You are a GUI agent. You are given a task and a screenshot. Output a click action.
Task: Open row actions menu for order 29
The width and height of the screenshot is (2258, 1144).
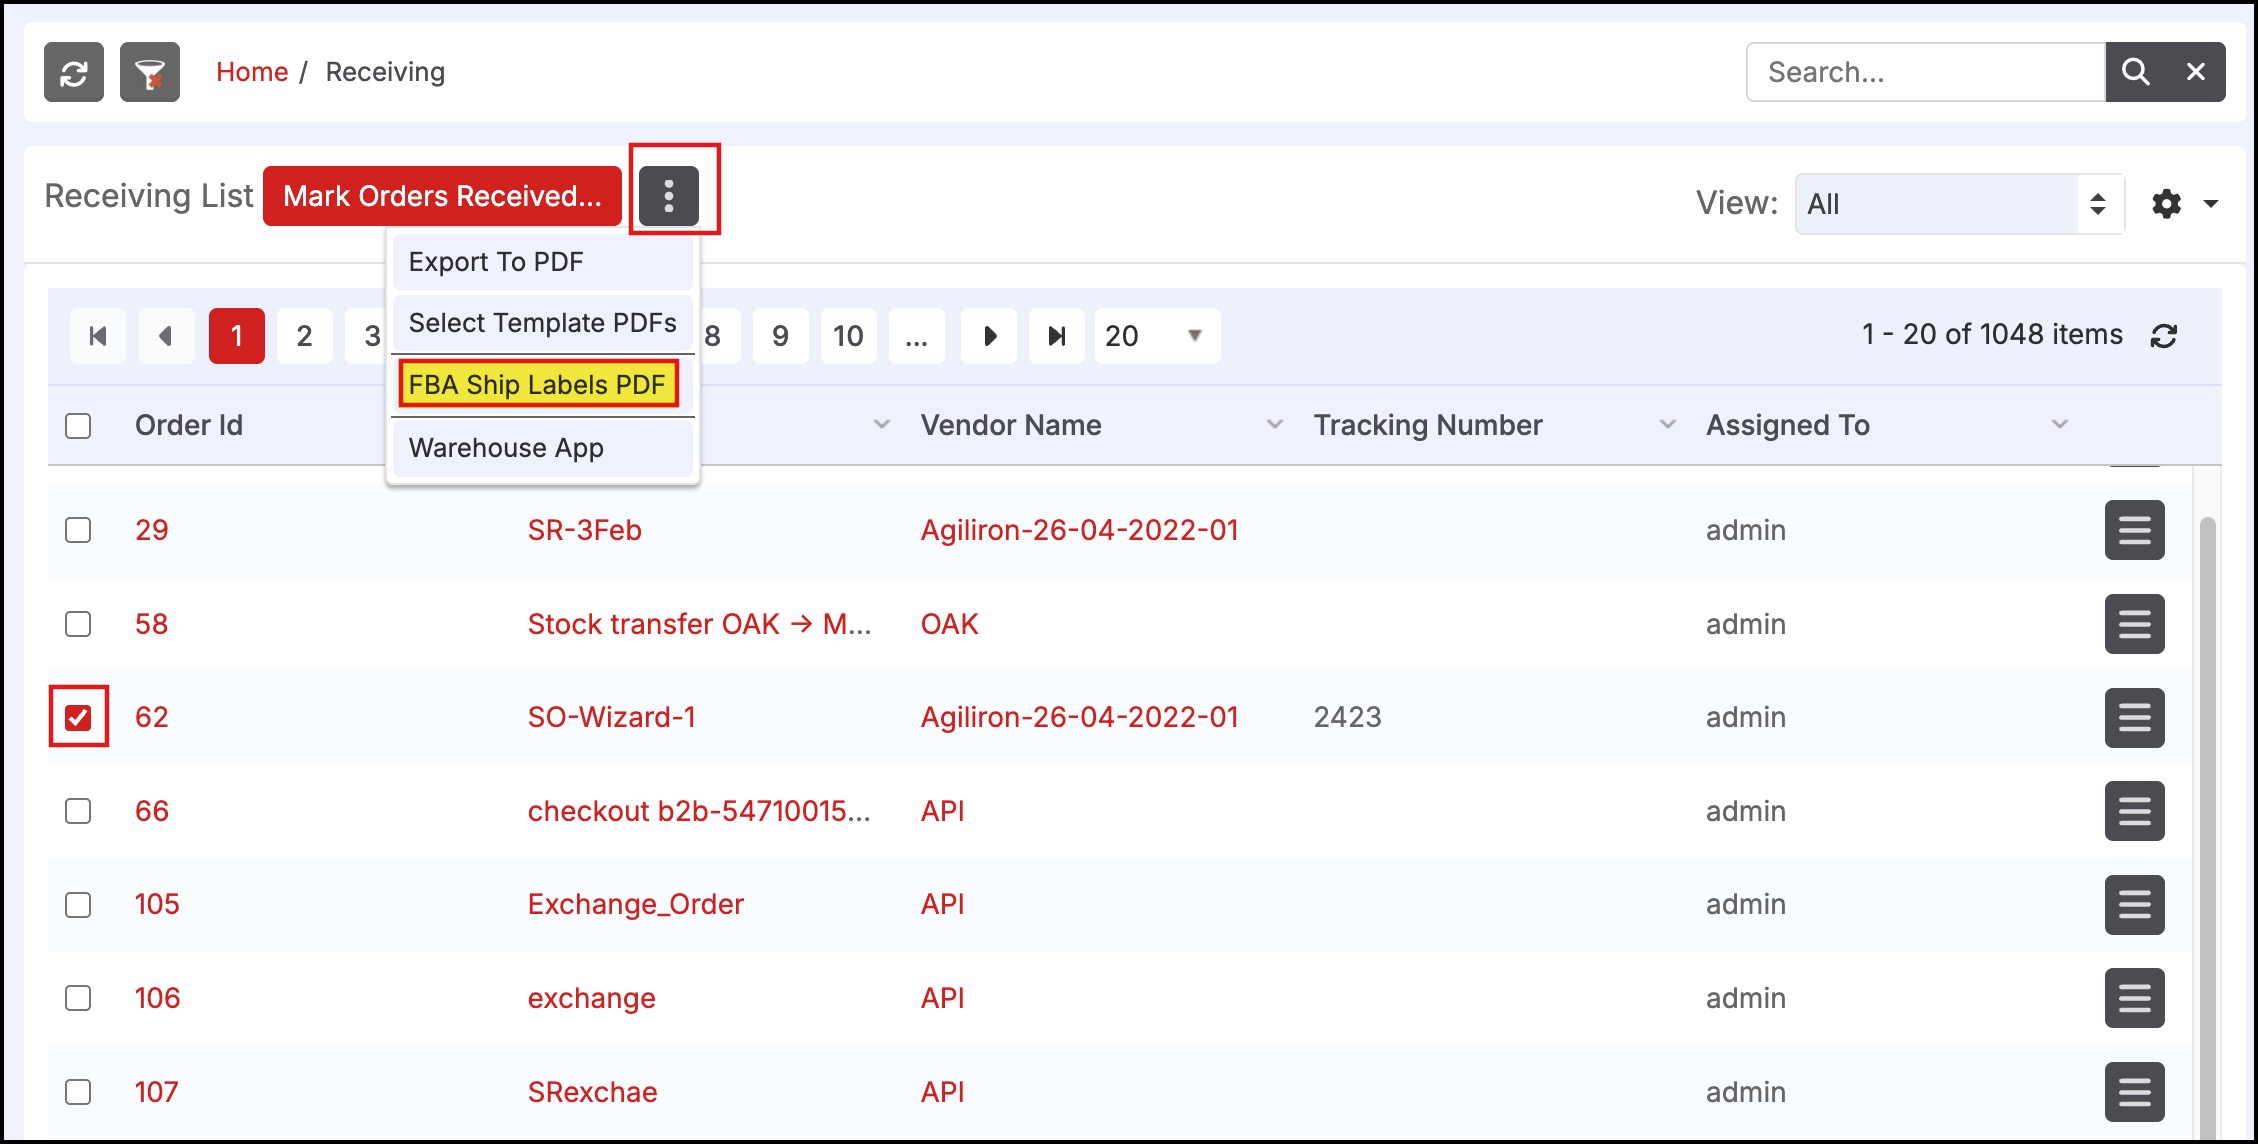2134,530
